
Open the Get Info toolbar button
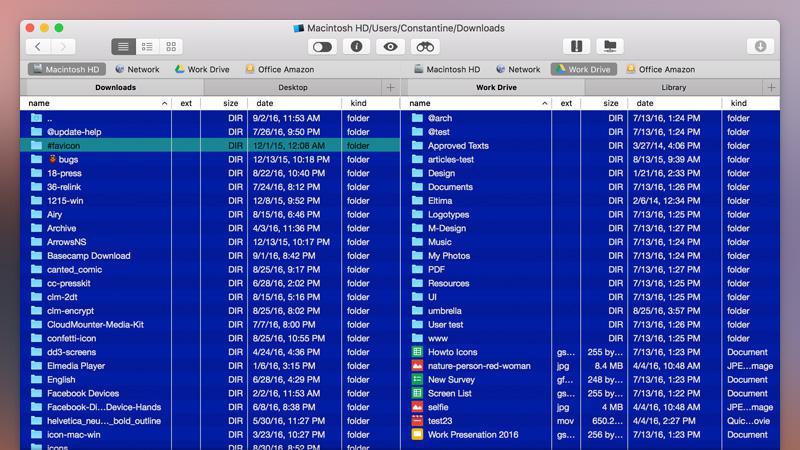(356, 46)
